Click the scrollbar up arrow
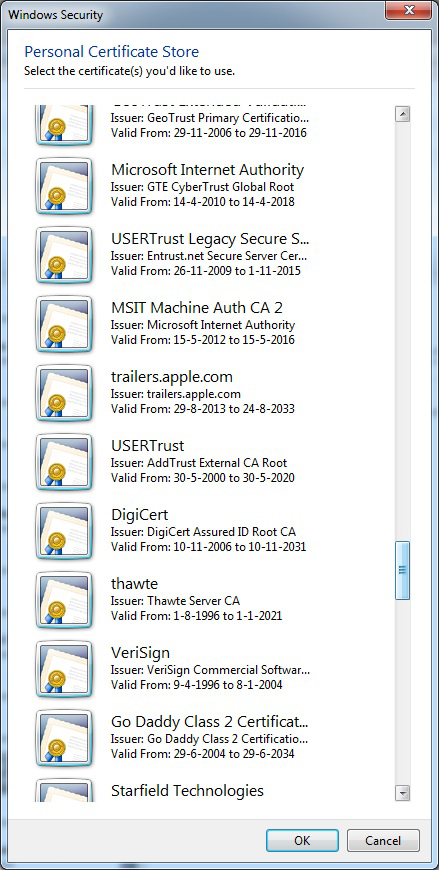The height and width of the screenshot is (870, 440). pyautogui.click(x=402, y=114)
